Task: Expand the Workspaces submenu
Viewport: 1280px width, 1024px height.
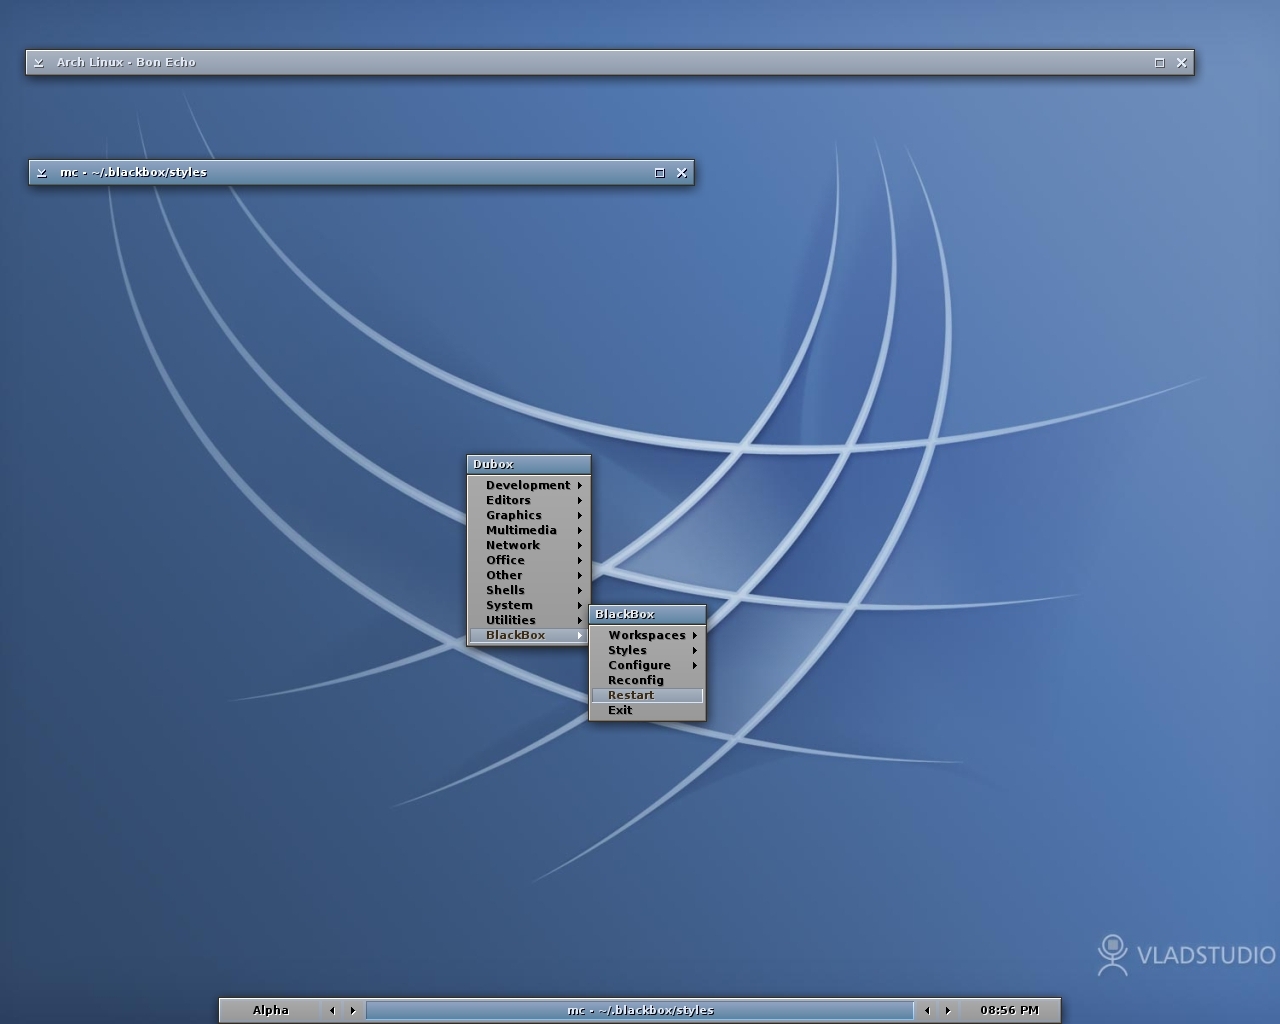Action: pyautogui.click(x=647, y=635)
